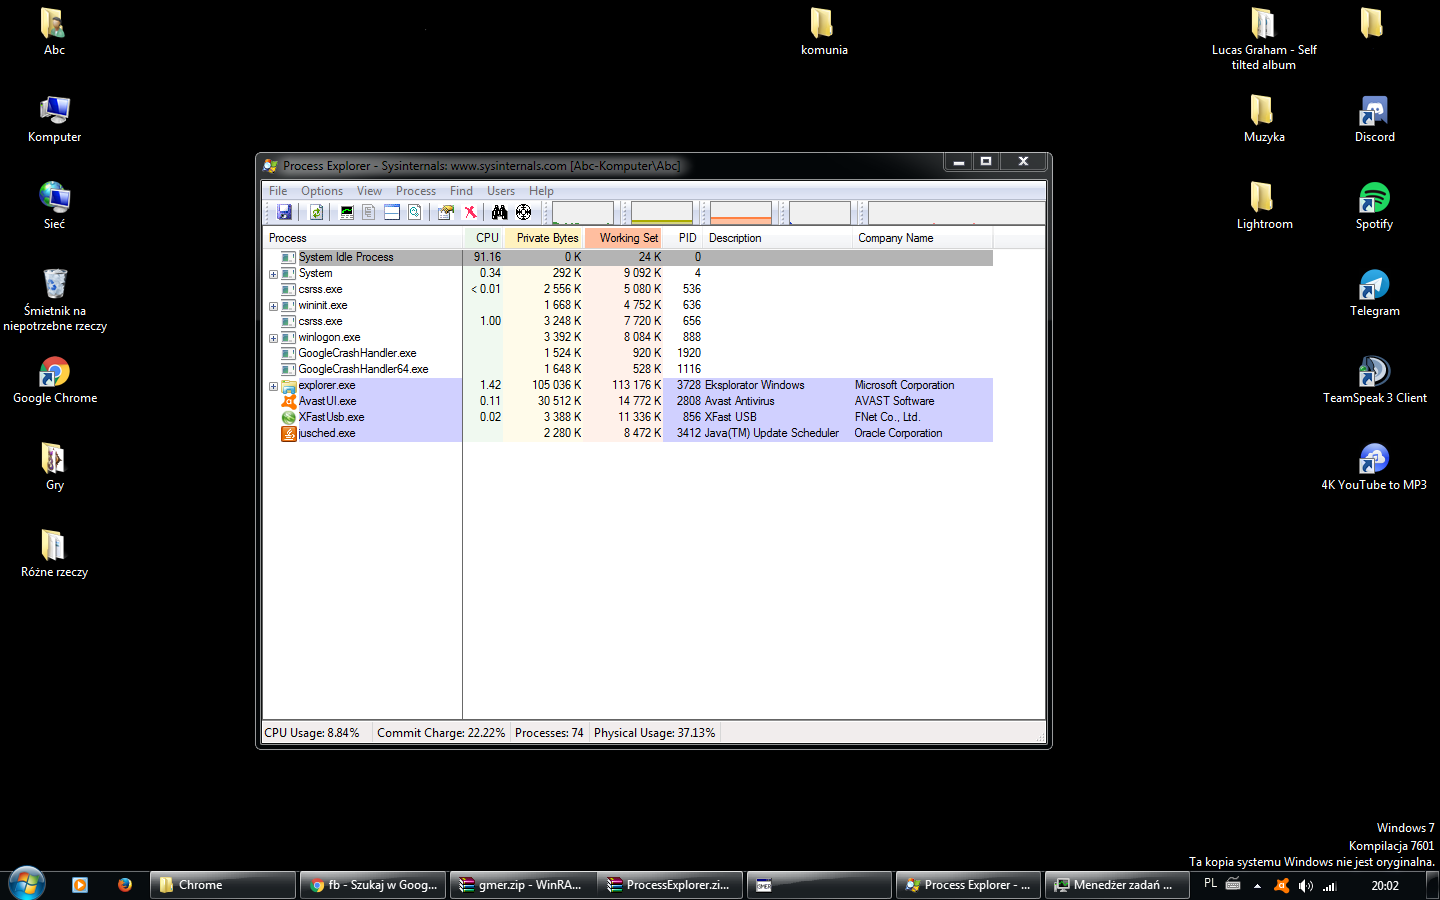Click the CPU usage history mini graph
The width and height of the screenshot is (1440, 900).
[583, 212]
